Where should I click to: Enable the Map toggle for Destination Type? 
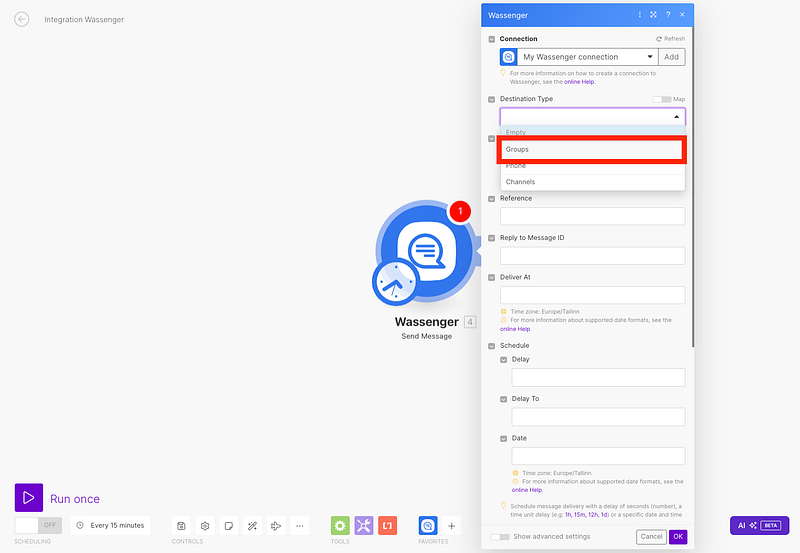click(x=662, y=99)
